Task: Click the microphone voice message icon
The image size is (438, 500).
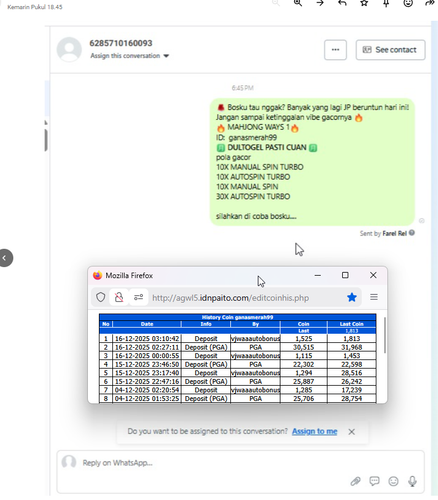Action: [x=412, y=481]
